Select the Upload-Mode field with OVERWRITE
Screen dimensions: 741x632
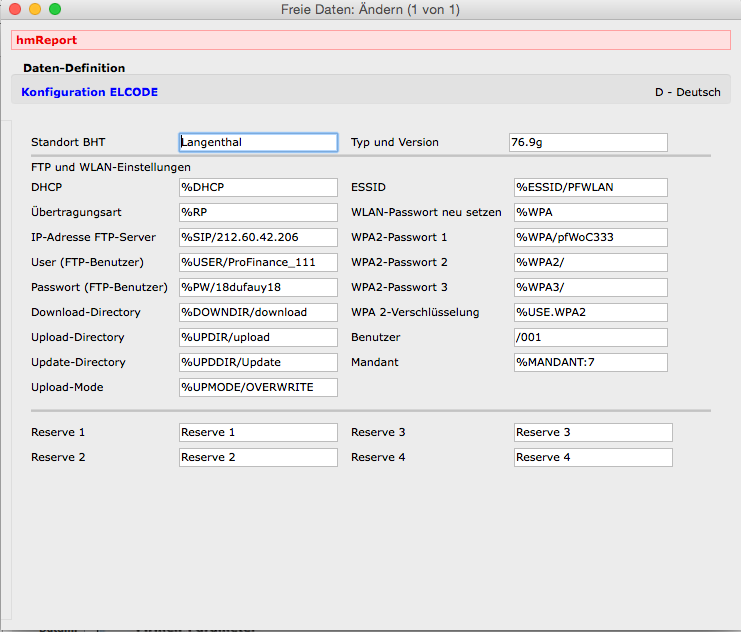coord(258,387)
